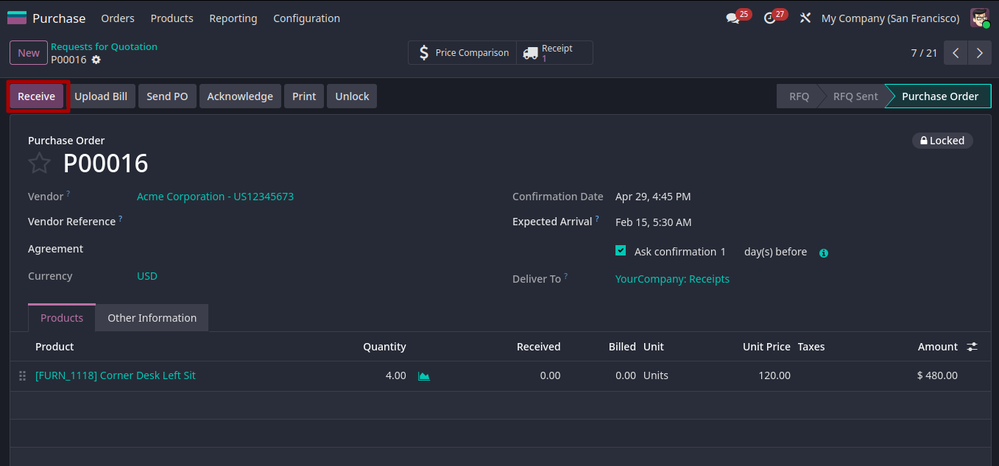Open the activities clock icon with 27 badge
Screen dimensions: 999x466
(770, 18)
